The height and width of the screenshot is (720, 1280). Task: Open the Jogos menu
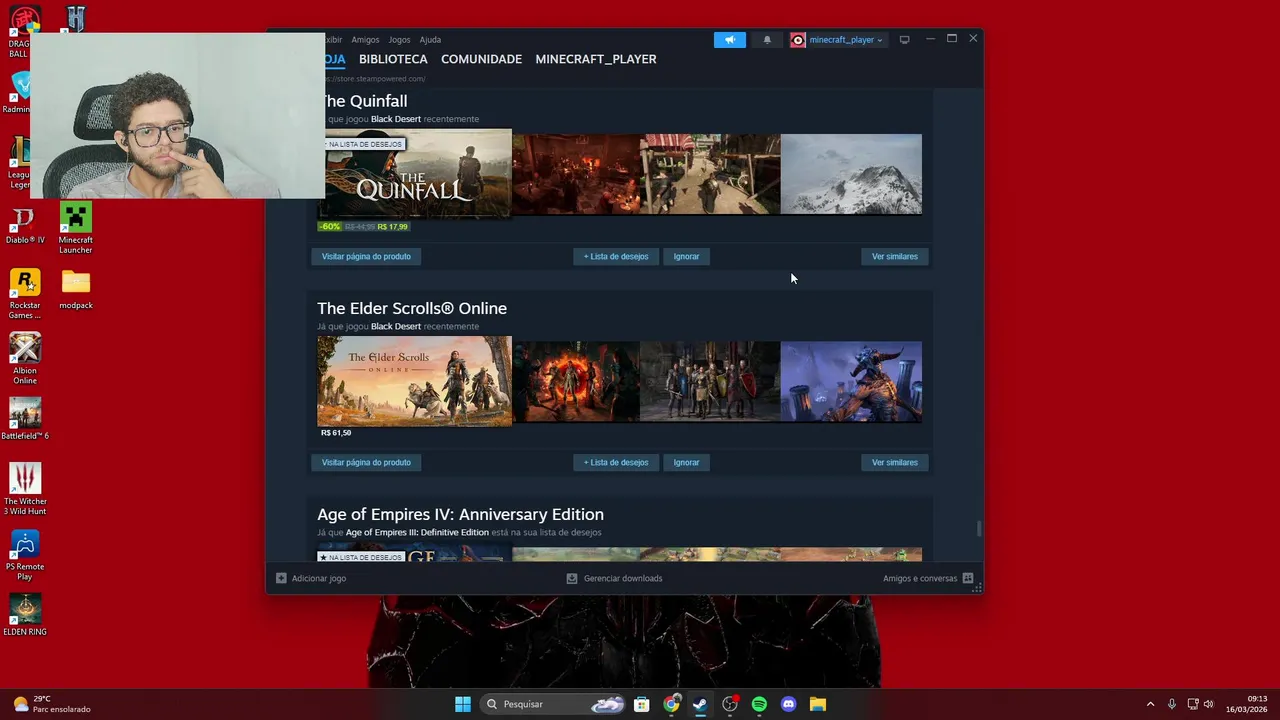point(399,40)
